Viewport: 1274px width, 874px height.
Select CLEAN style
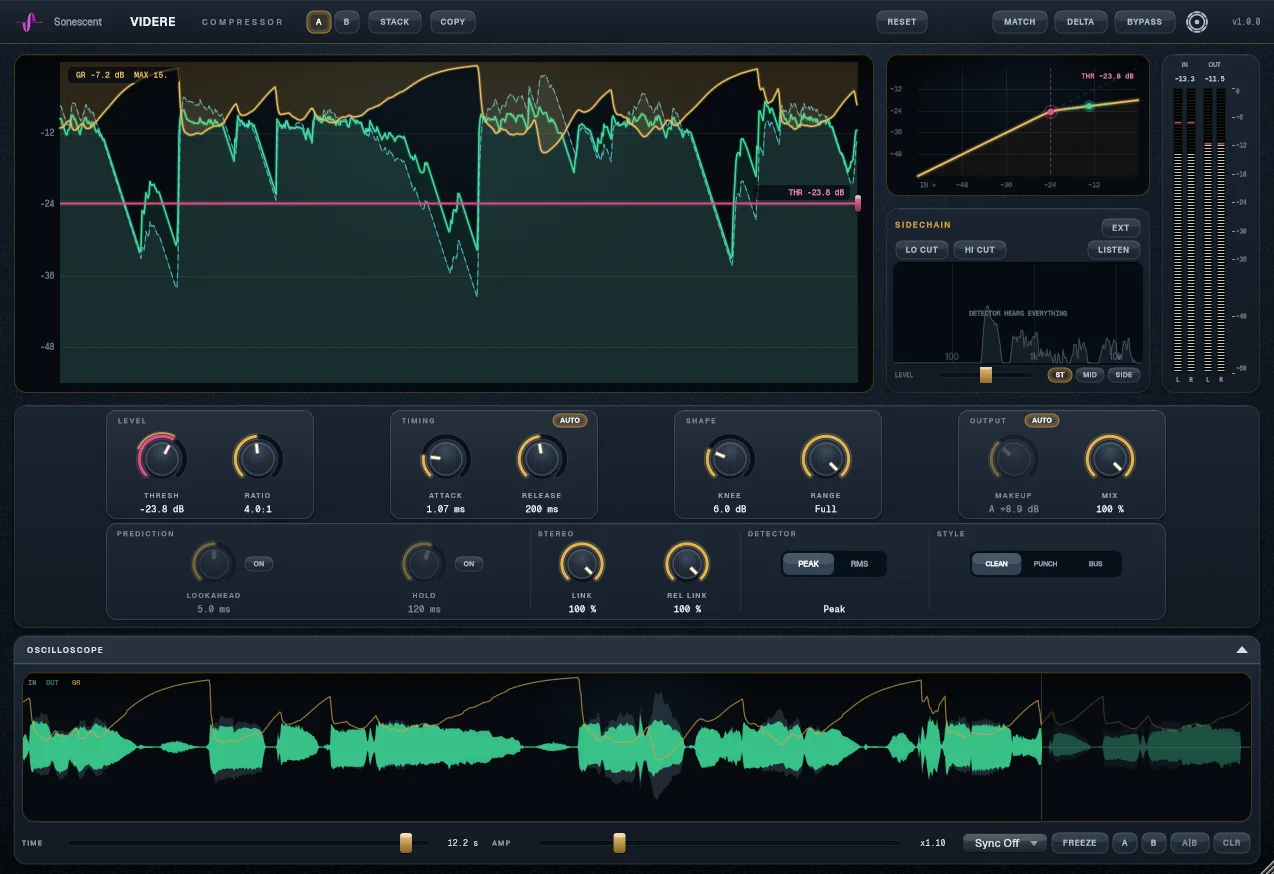click(997, 564)
